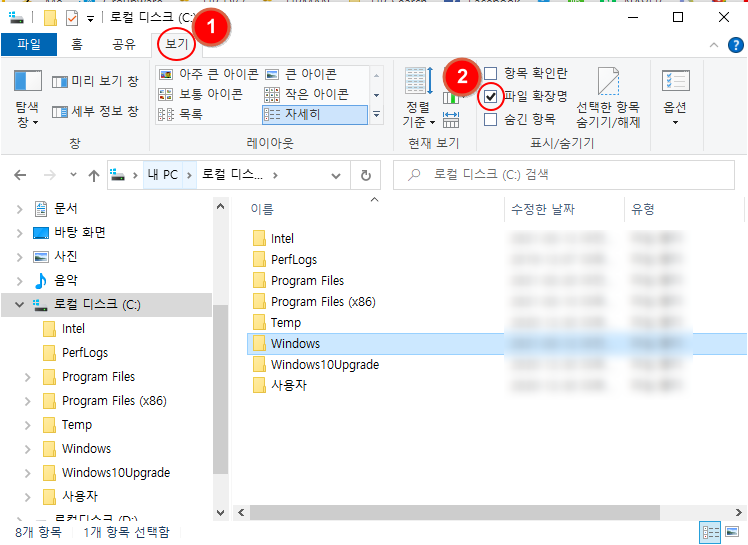Open the 정렬 기준 sort menu

point(419,98)
